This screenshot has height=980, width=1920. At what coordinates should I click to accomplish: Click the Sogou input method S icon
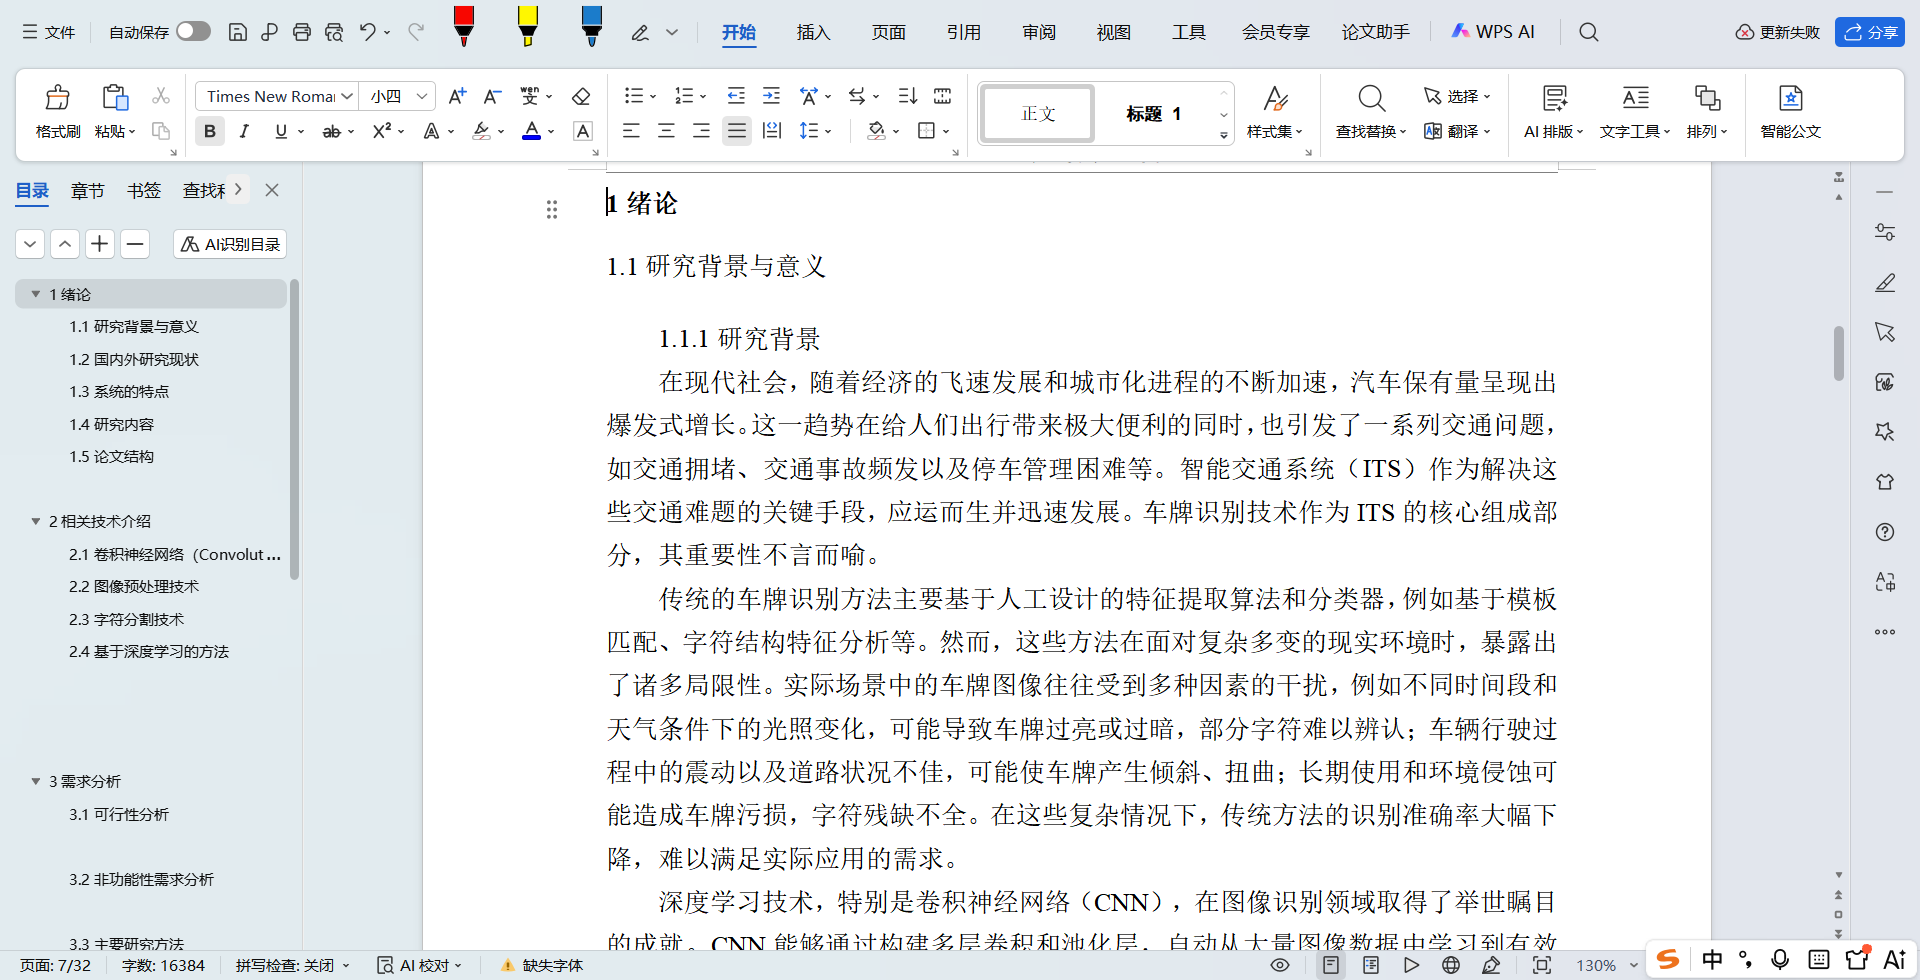click(1667, 960)
